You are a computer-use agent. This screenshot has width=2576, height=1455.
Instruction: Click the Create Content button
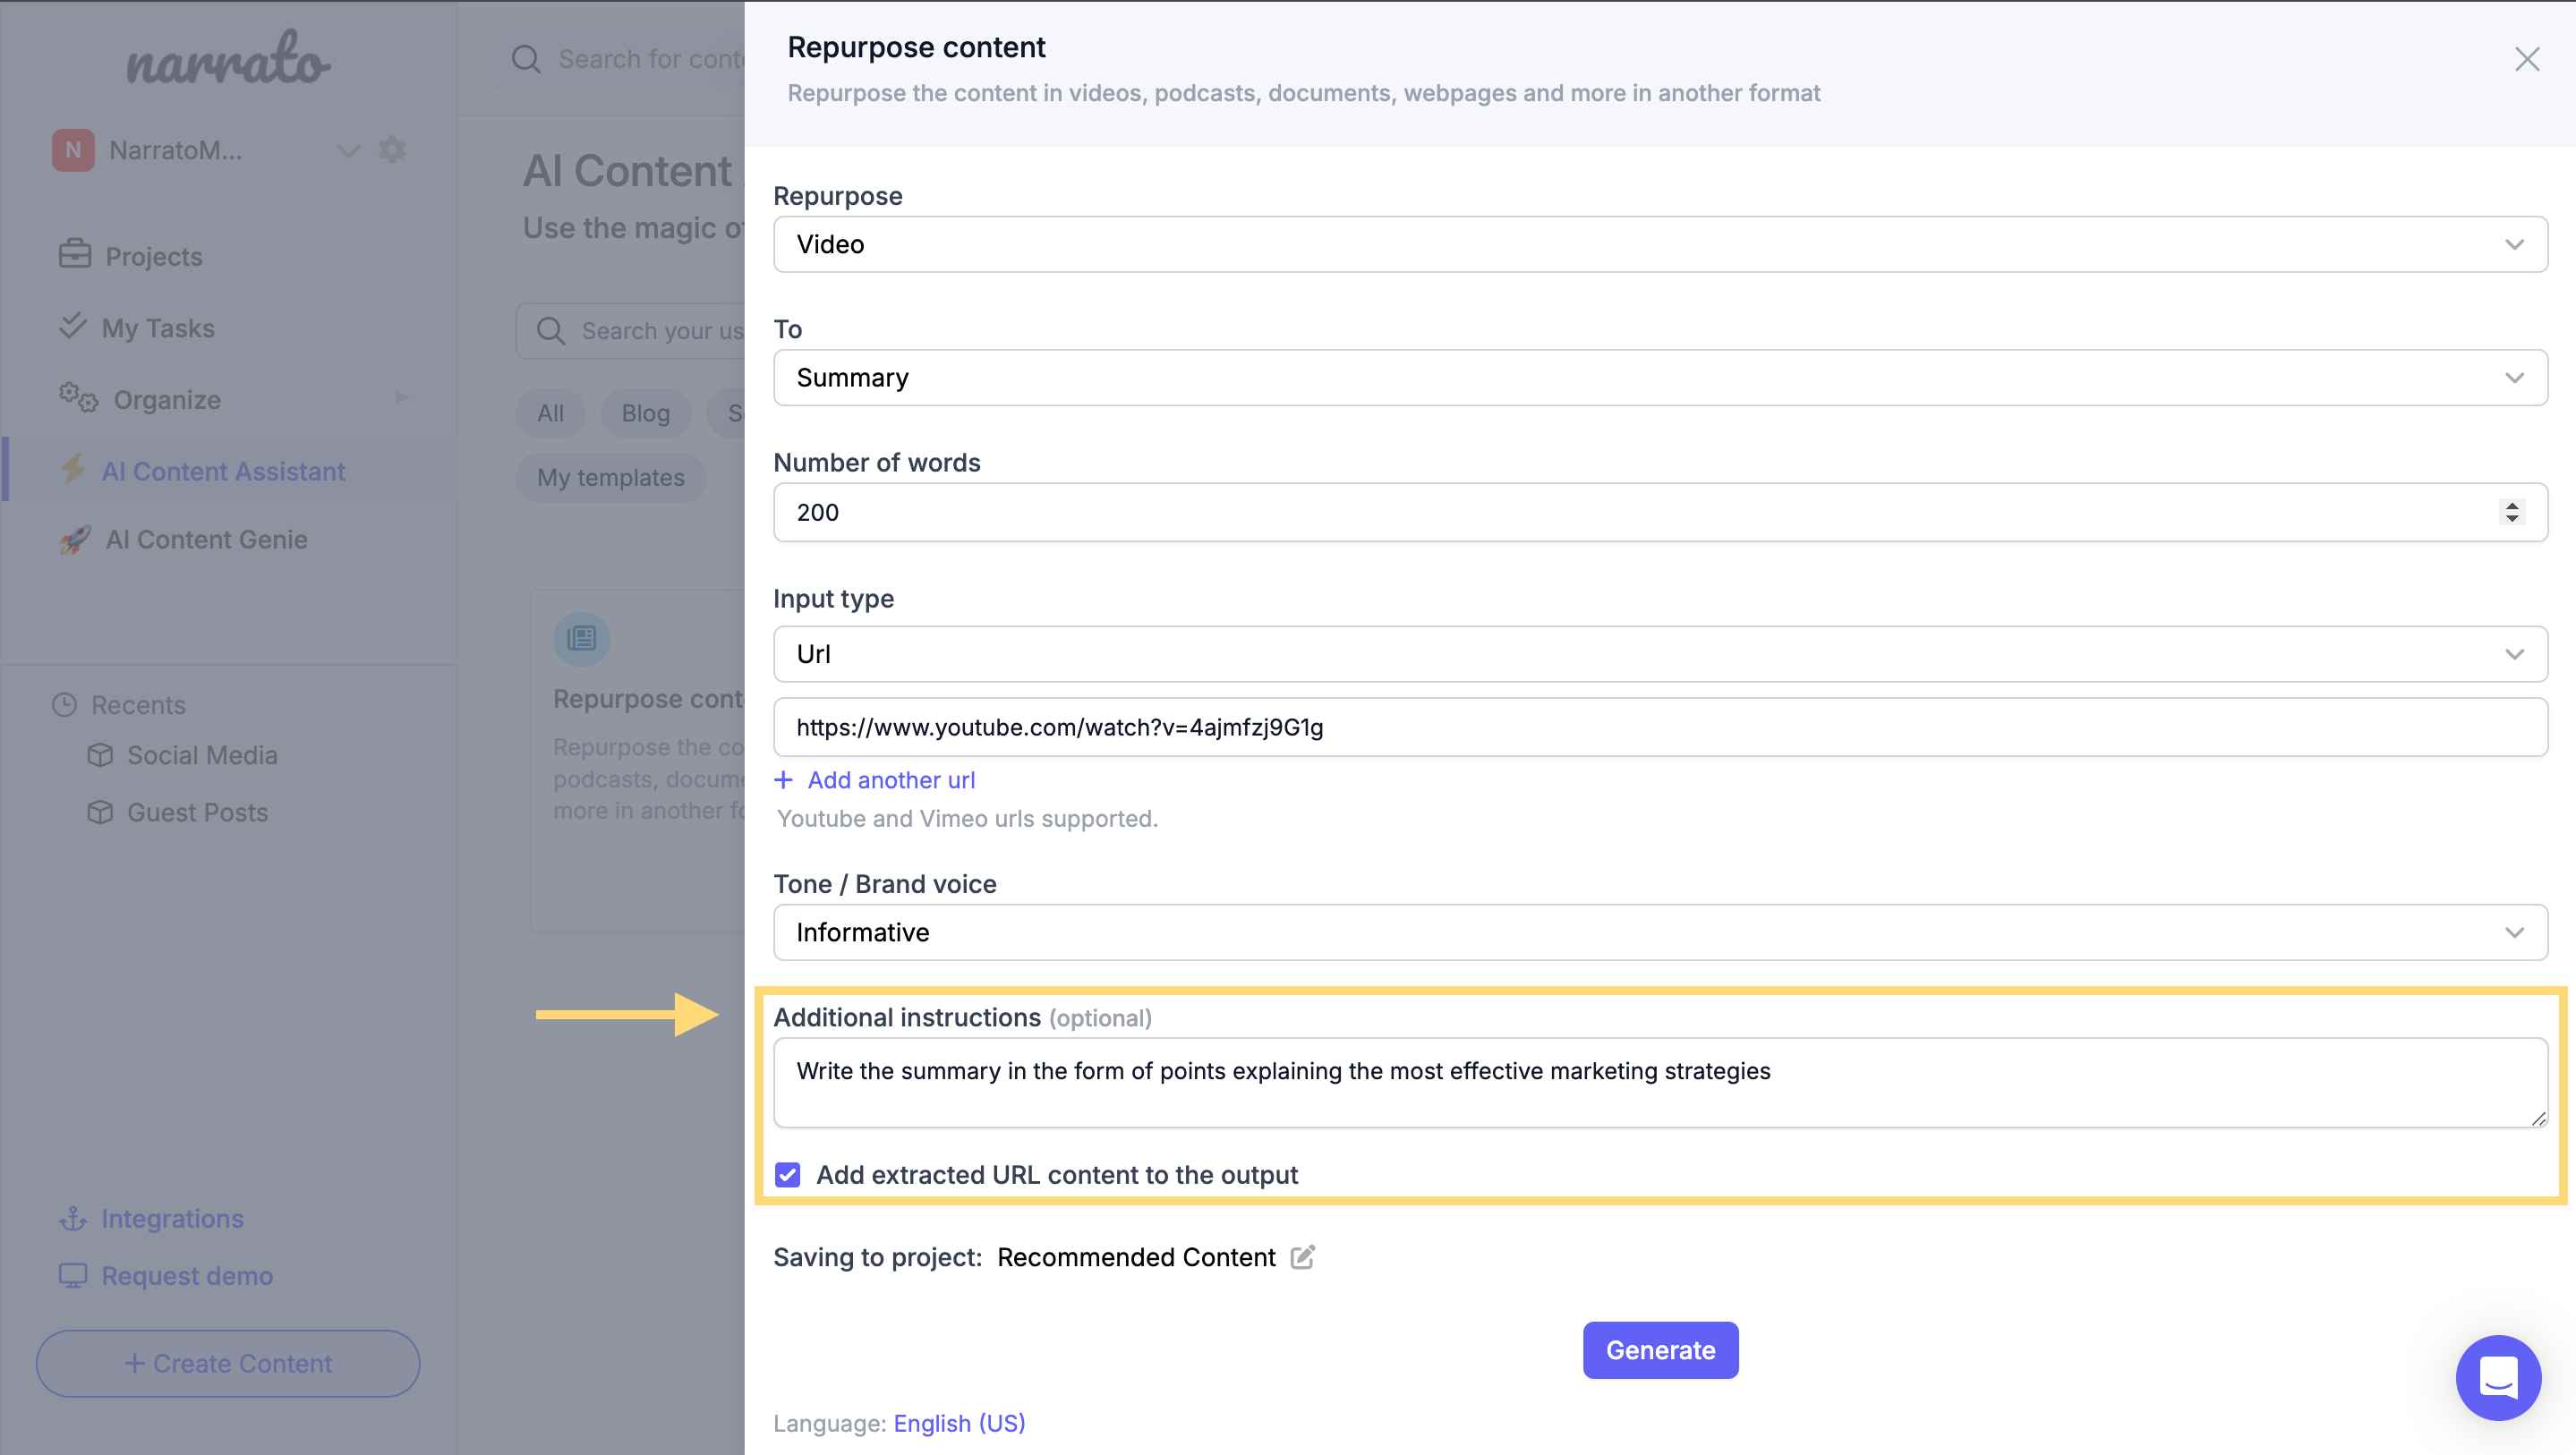(x=228, y=1363)
